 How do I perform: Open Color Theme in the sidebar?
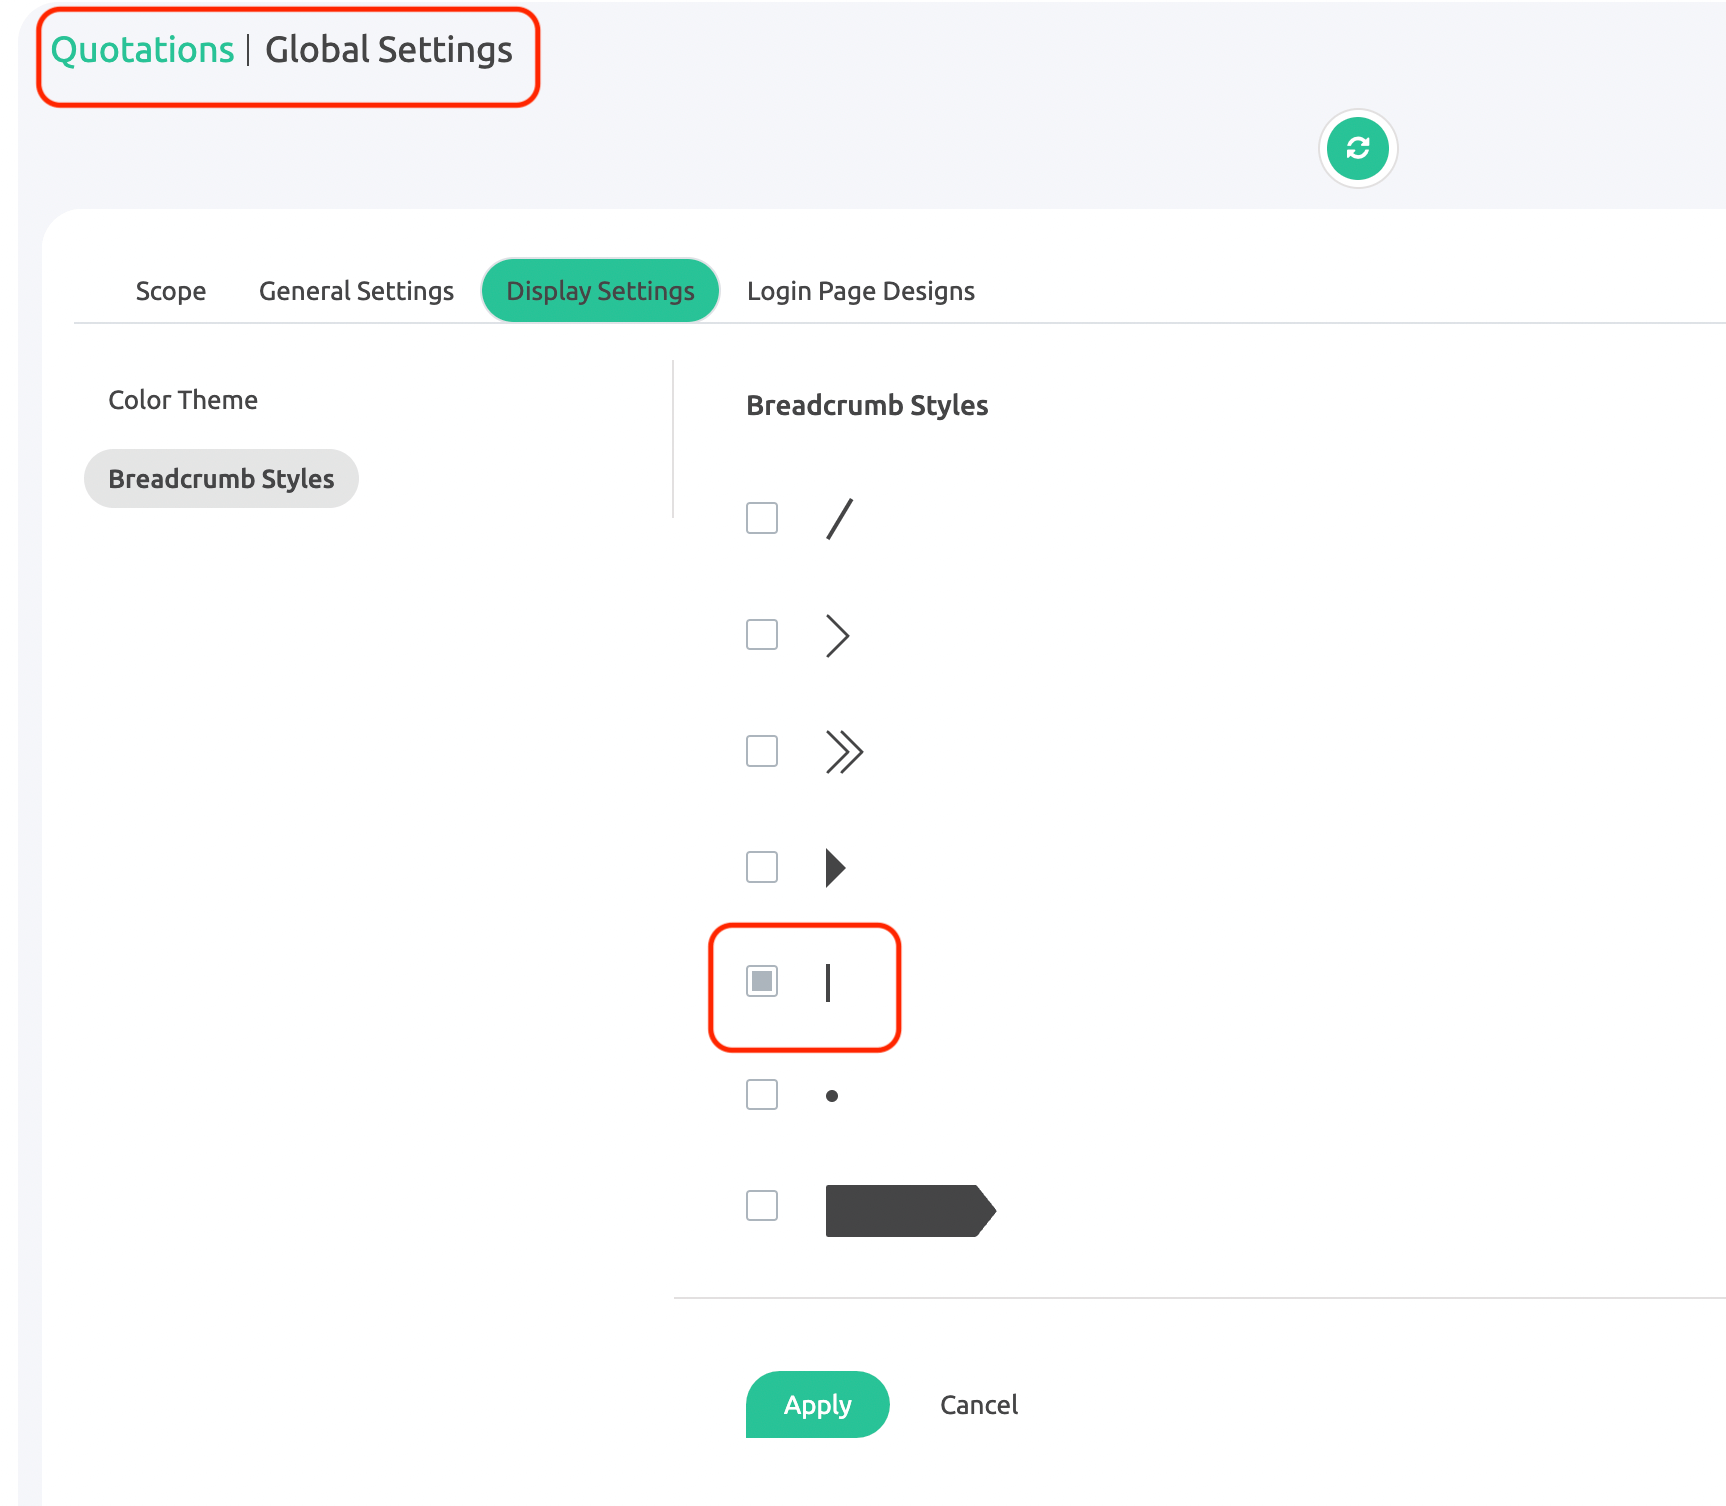coord(183,400)
